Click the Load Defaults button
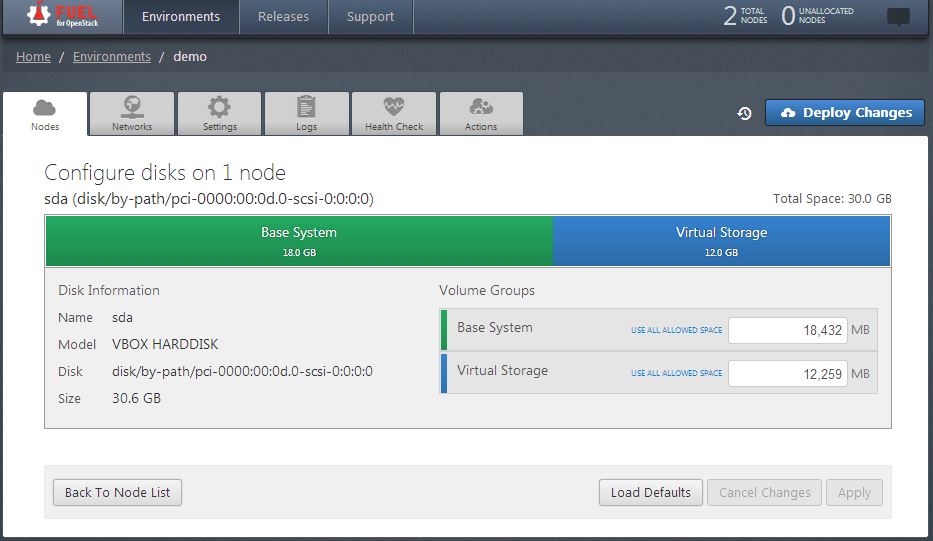Viewport: 933px width, 541px height. tap(650, 493)
